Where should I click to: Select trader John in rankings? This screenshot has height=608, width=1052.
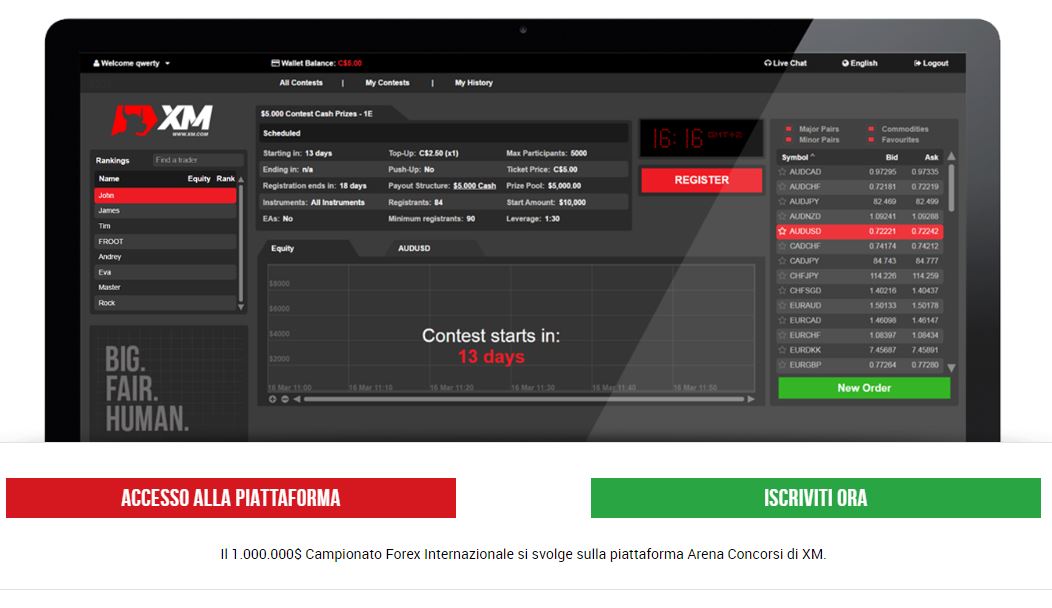pyautogui.click(x=165, y=195)
